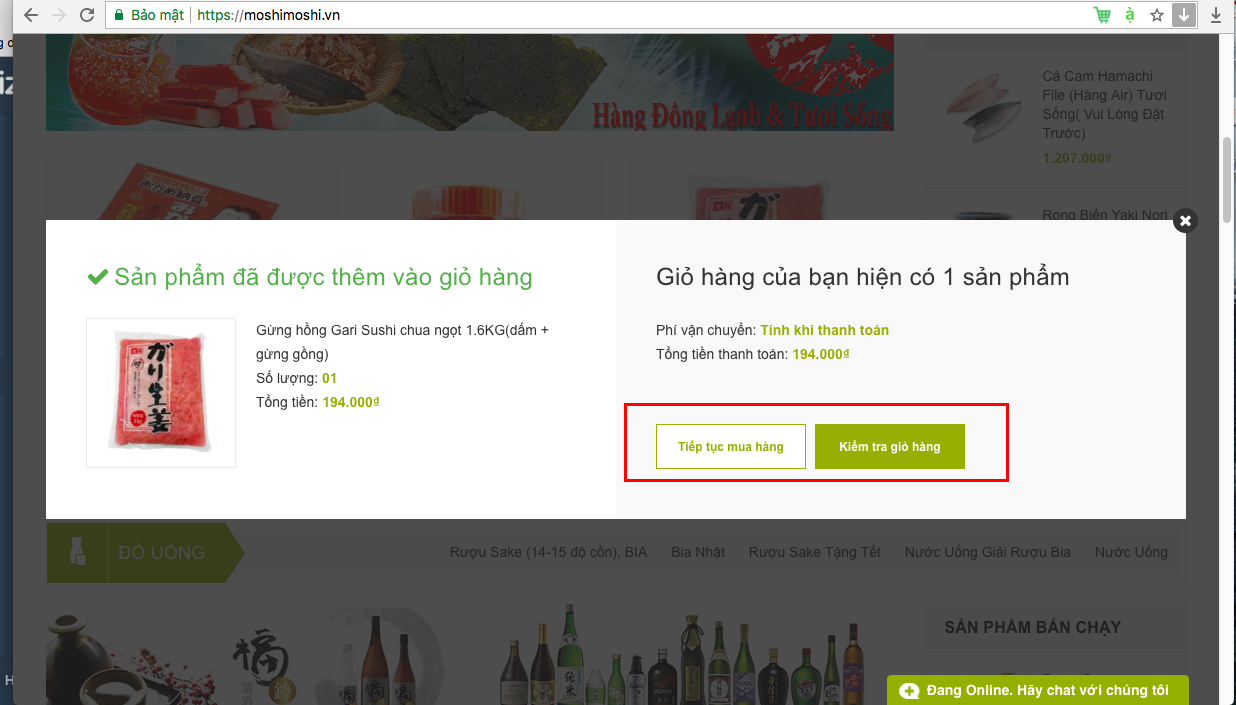
Task: Open the 'Bia Nhật' category tab
Action: click(698, 552)
